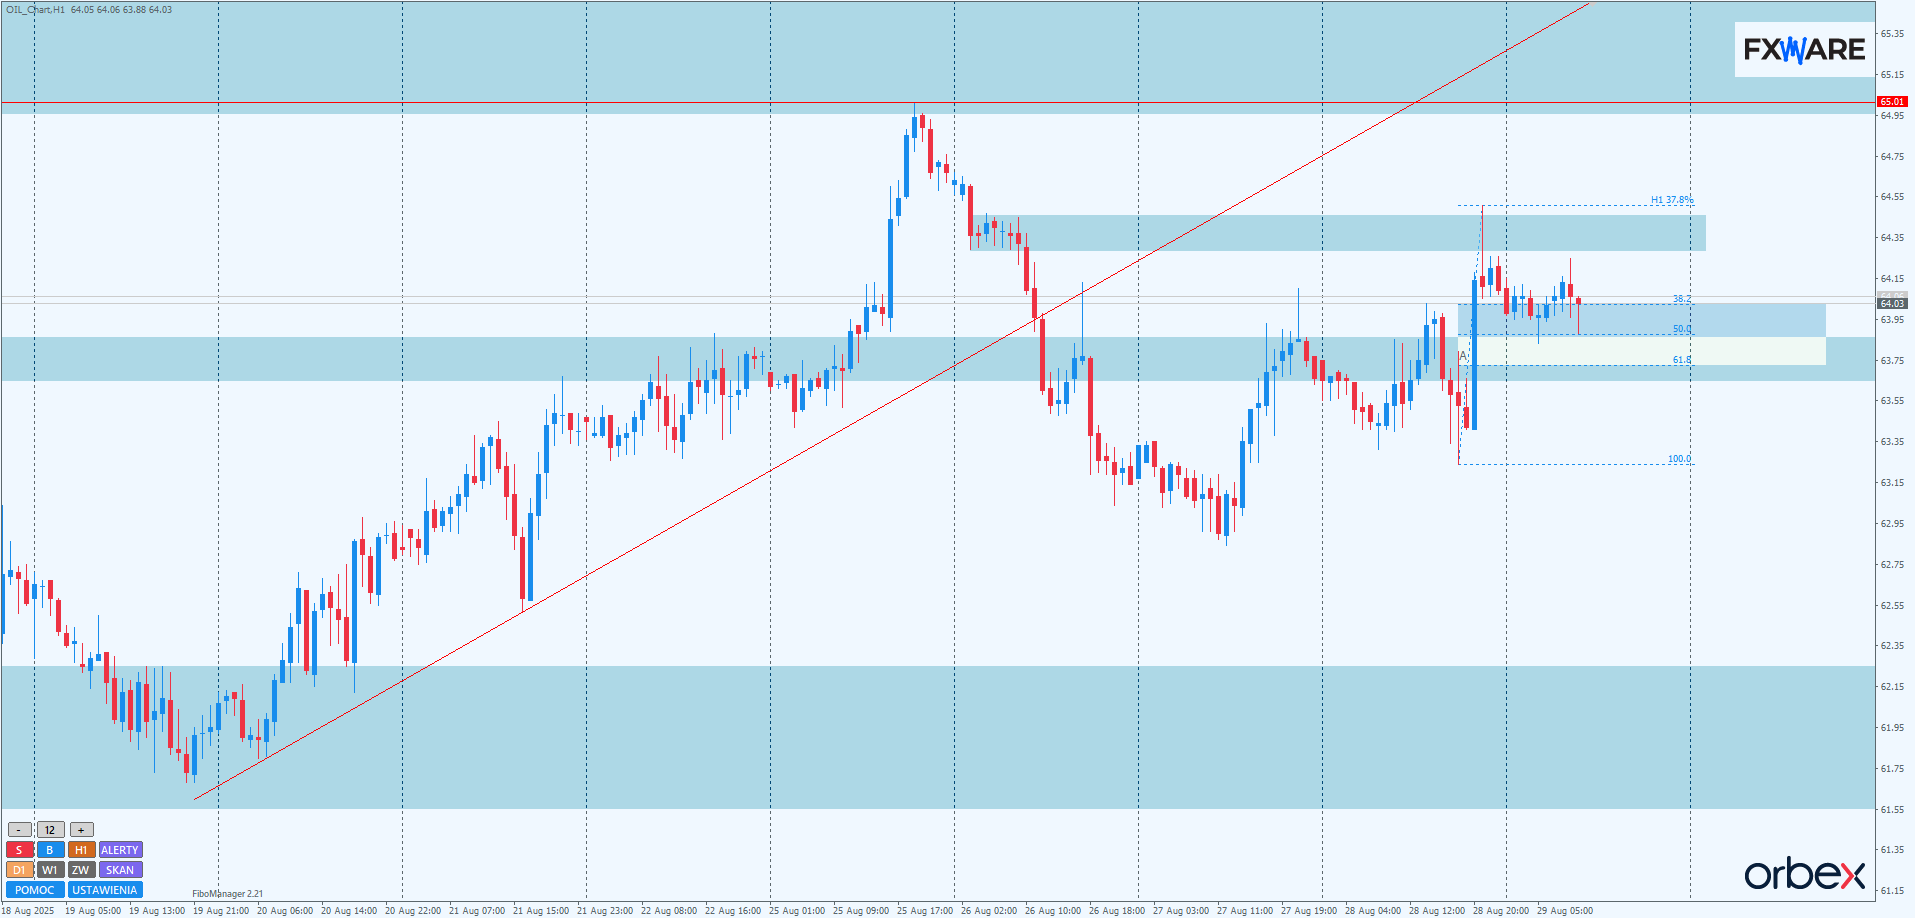1915x918 pixels.
Task: Click the blue B button
Action: (50, 850)
